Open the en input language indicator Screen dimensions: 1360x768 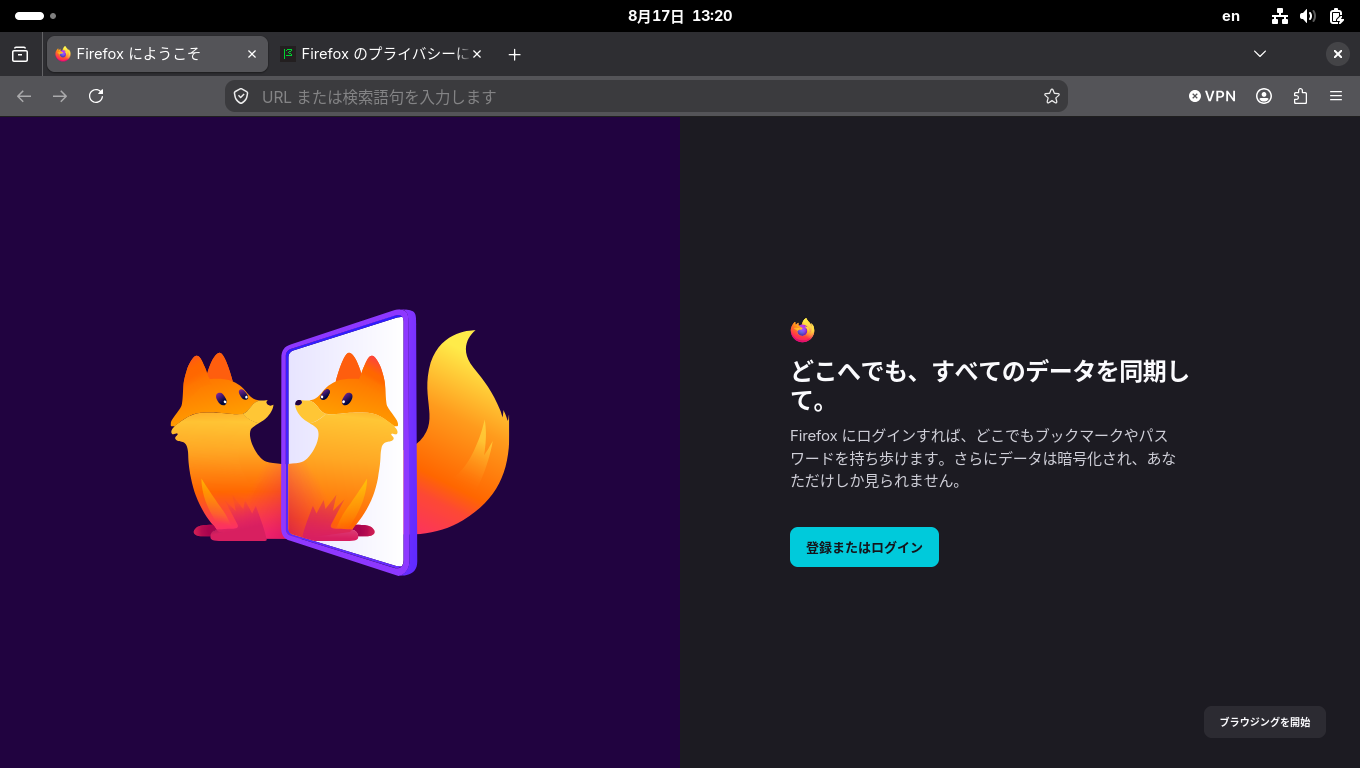coord(1231,16)
